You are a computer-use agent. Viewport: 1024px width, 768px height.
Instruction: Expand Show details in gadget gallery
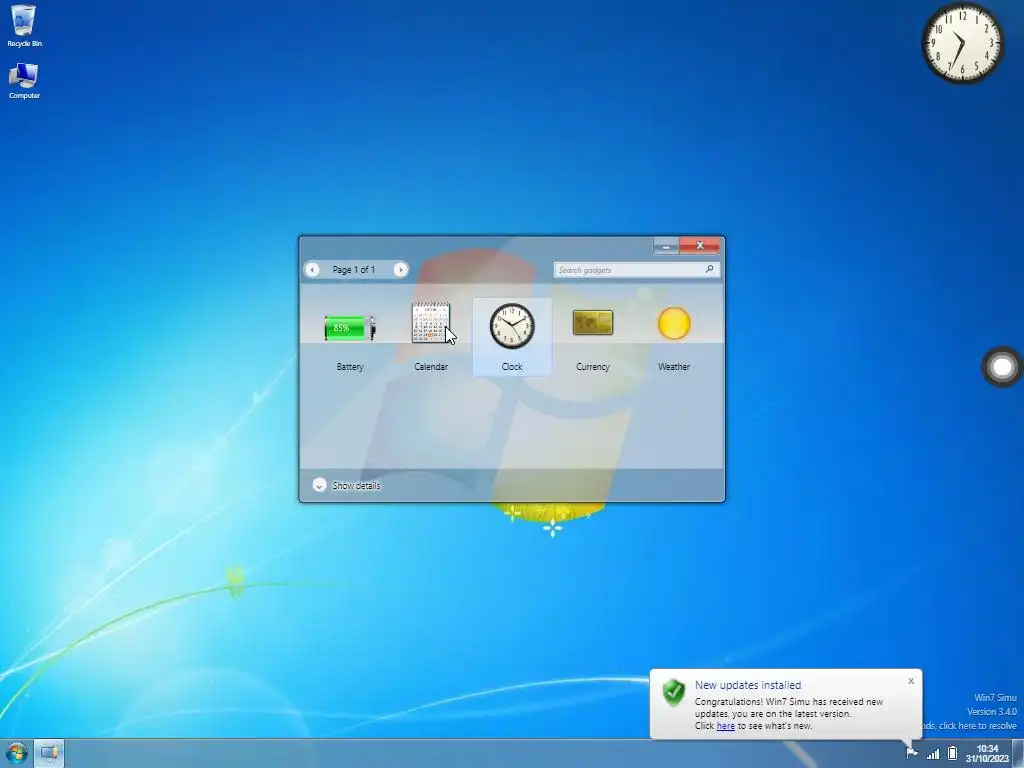point(346,485)
